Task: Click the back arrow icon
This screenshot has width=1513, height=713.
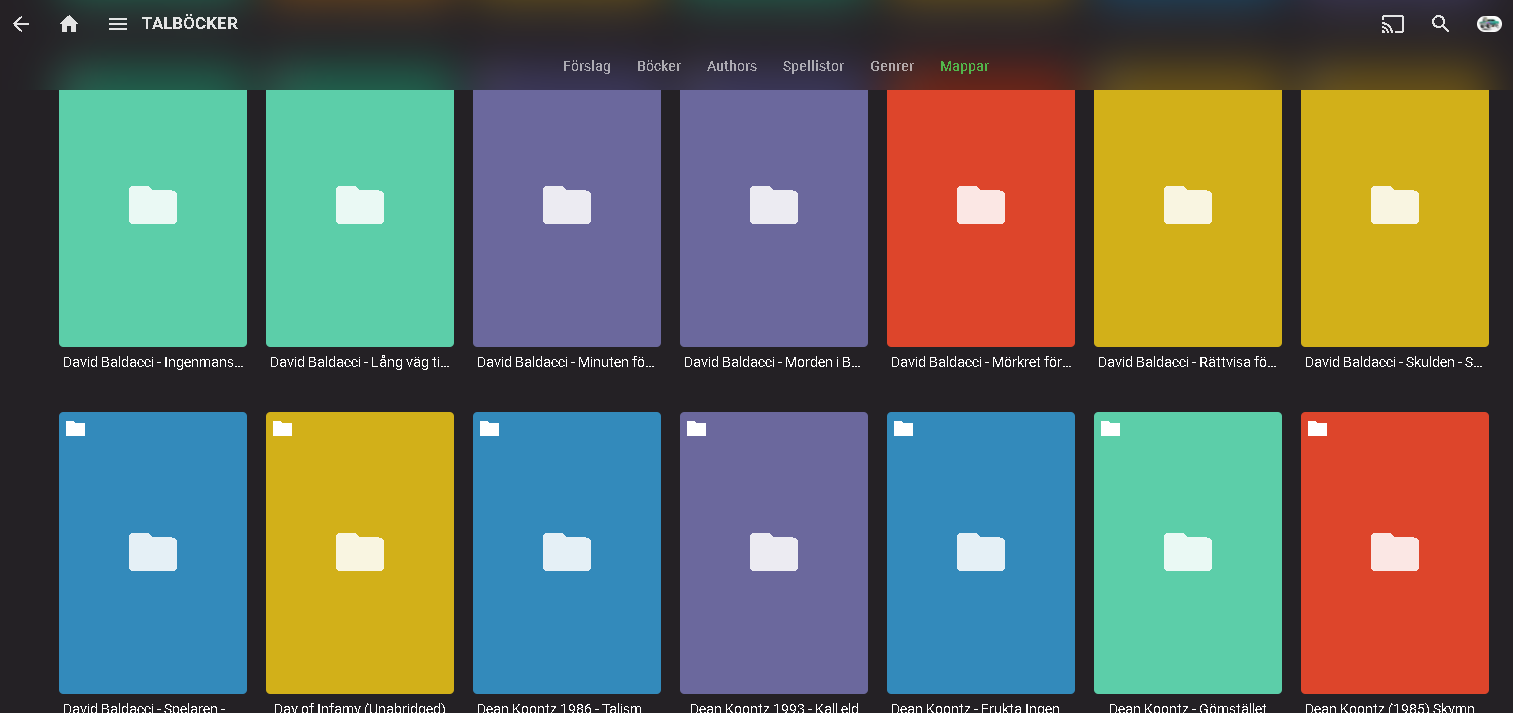Action: pyautogui.click(x=21, y=24)
